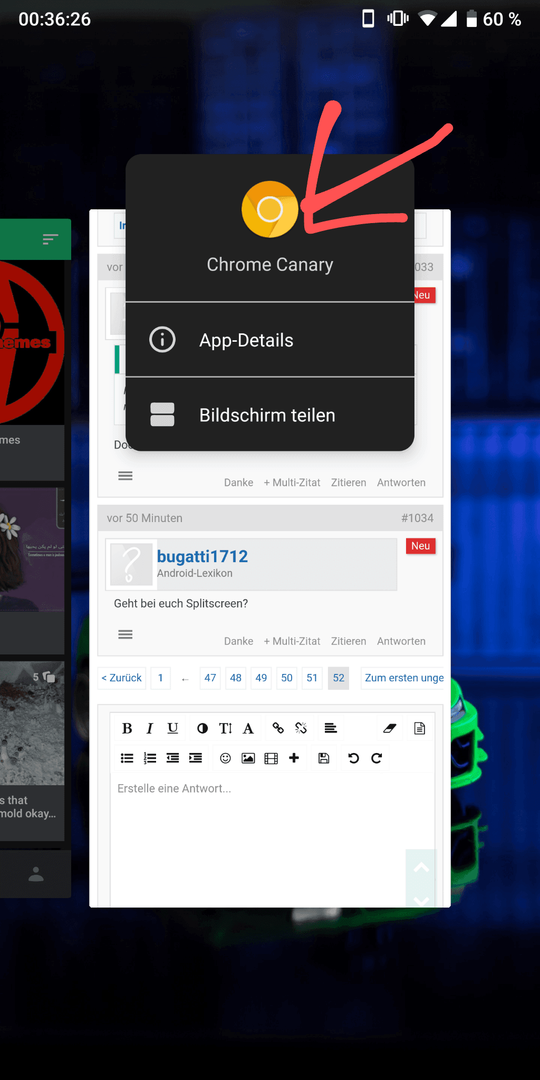Toggle italic formatting in the editor

[149, 728]
